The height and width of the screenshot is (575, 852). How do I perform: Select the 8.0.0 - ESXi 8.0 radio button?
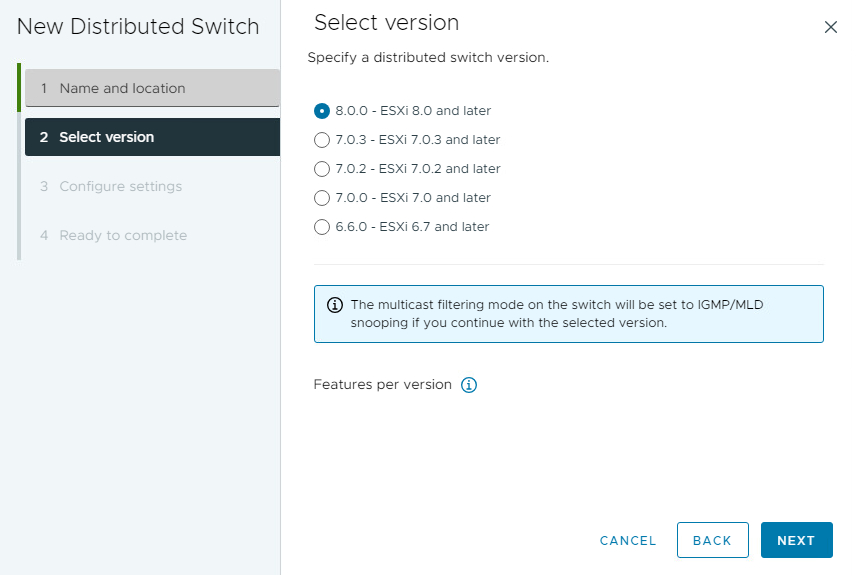point(322,111)
